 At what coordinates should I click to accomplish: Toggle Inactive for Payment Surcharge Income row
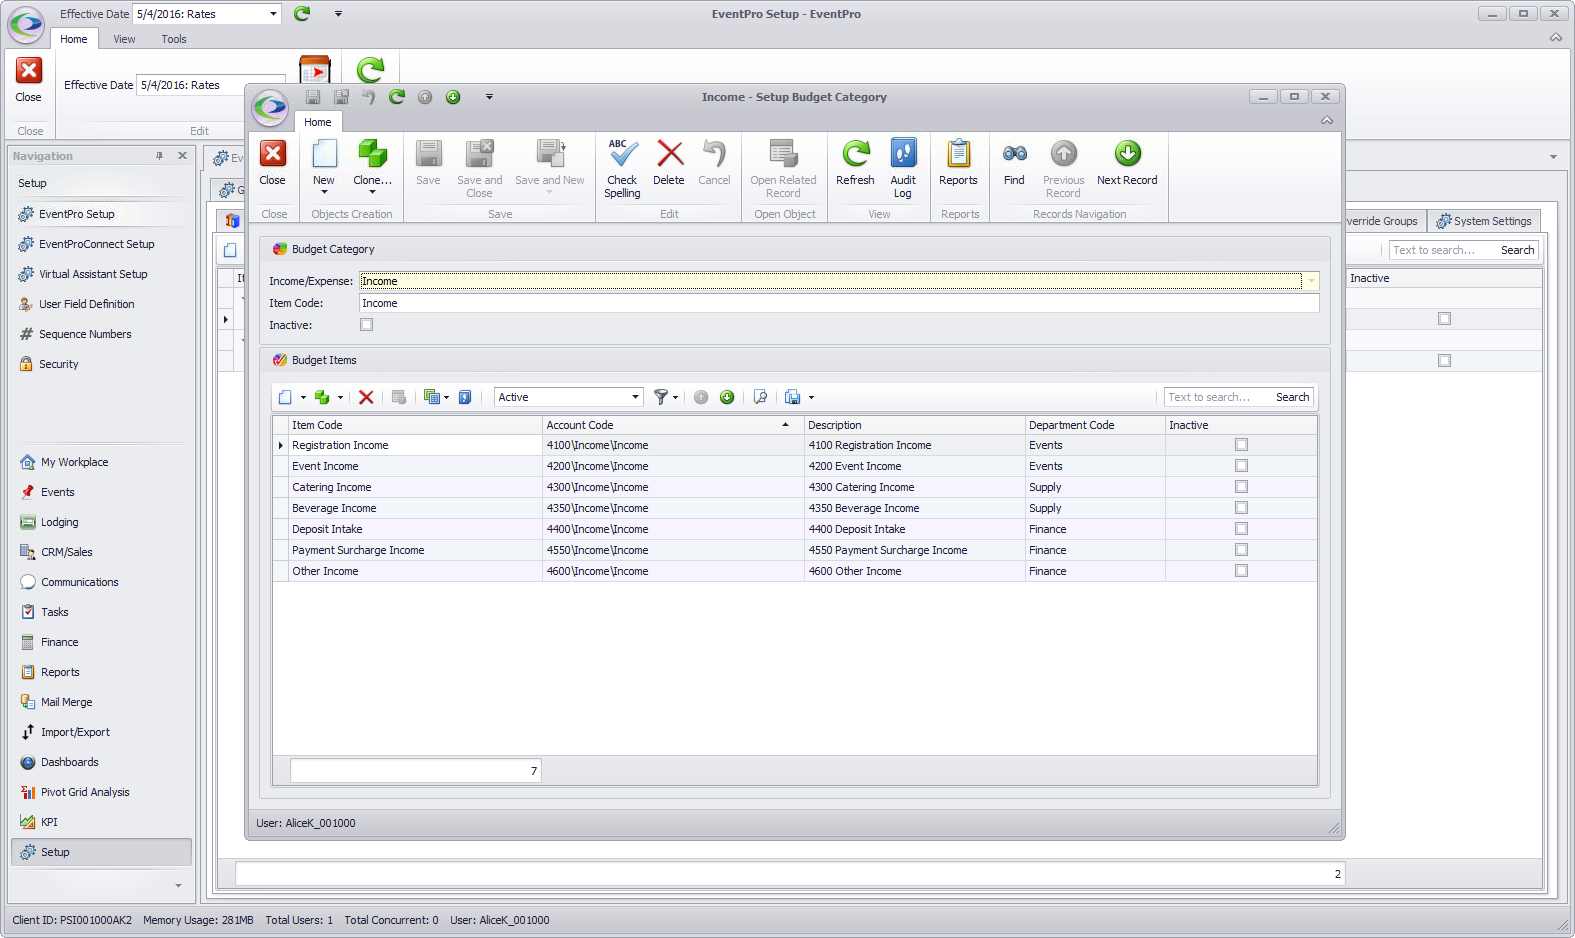tap(1241, 550)
